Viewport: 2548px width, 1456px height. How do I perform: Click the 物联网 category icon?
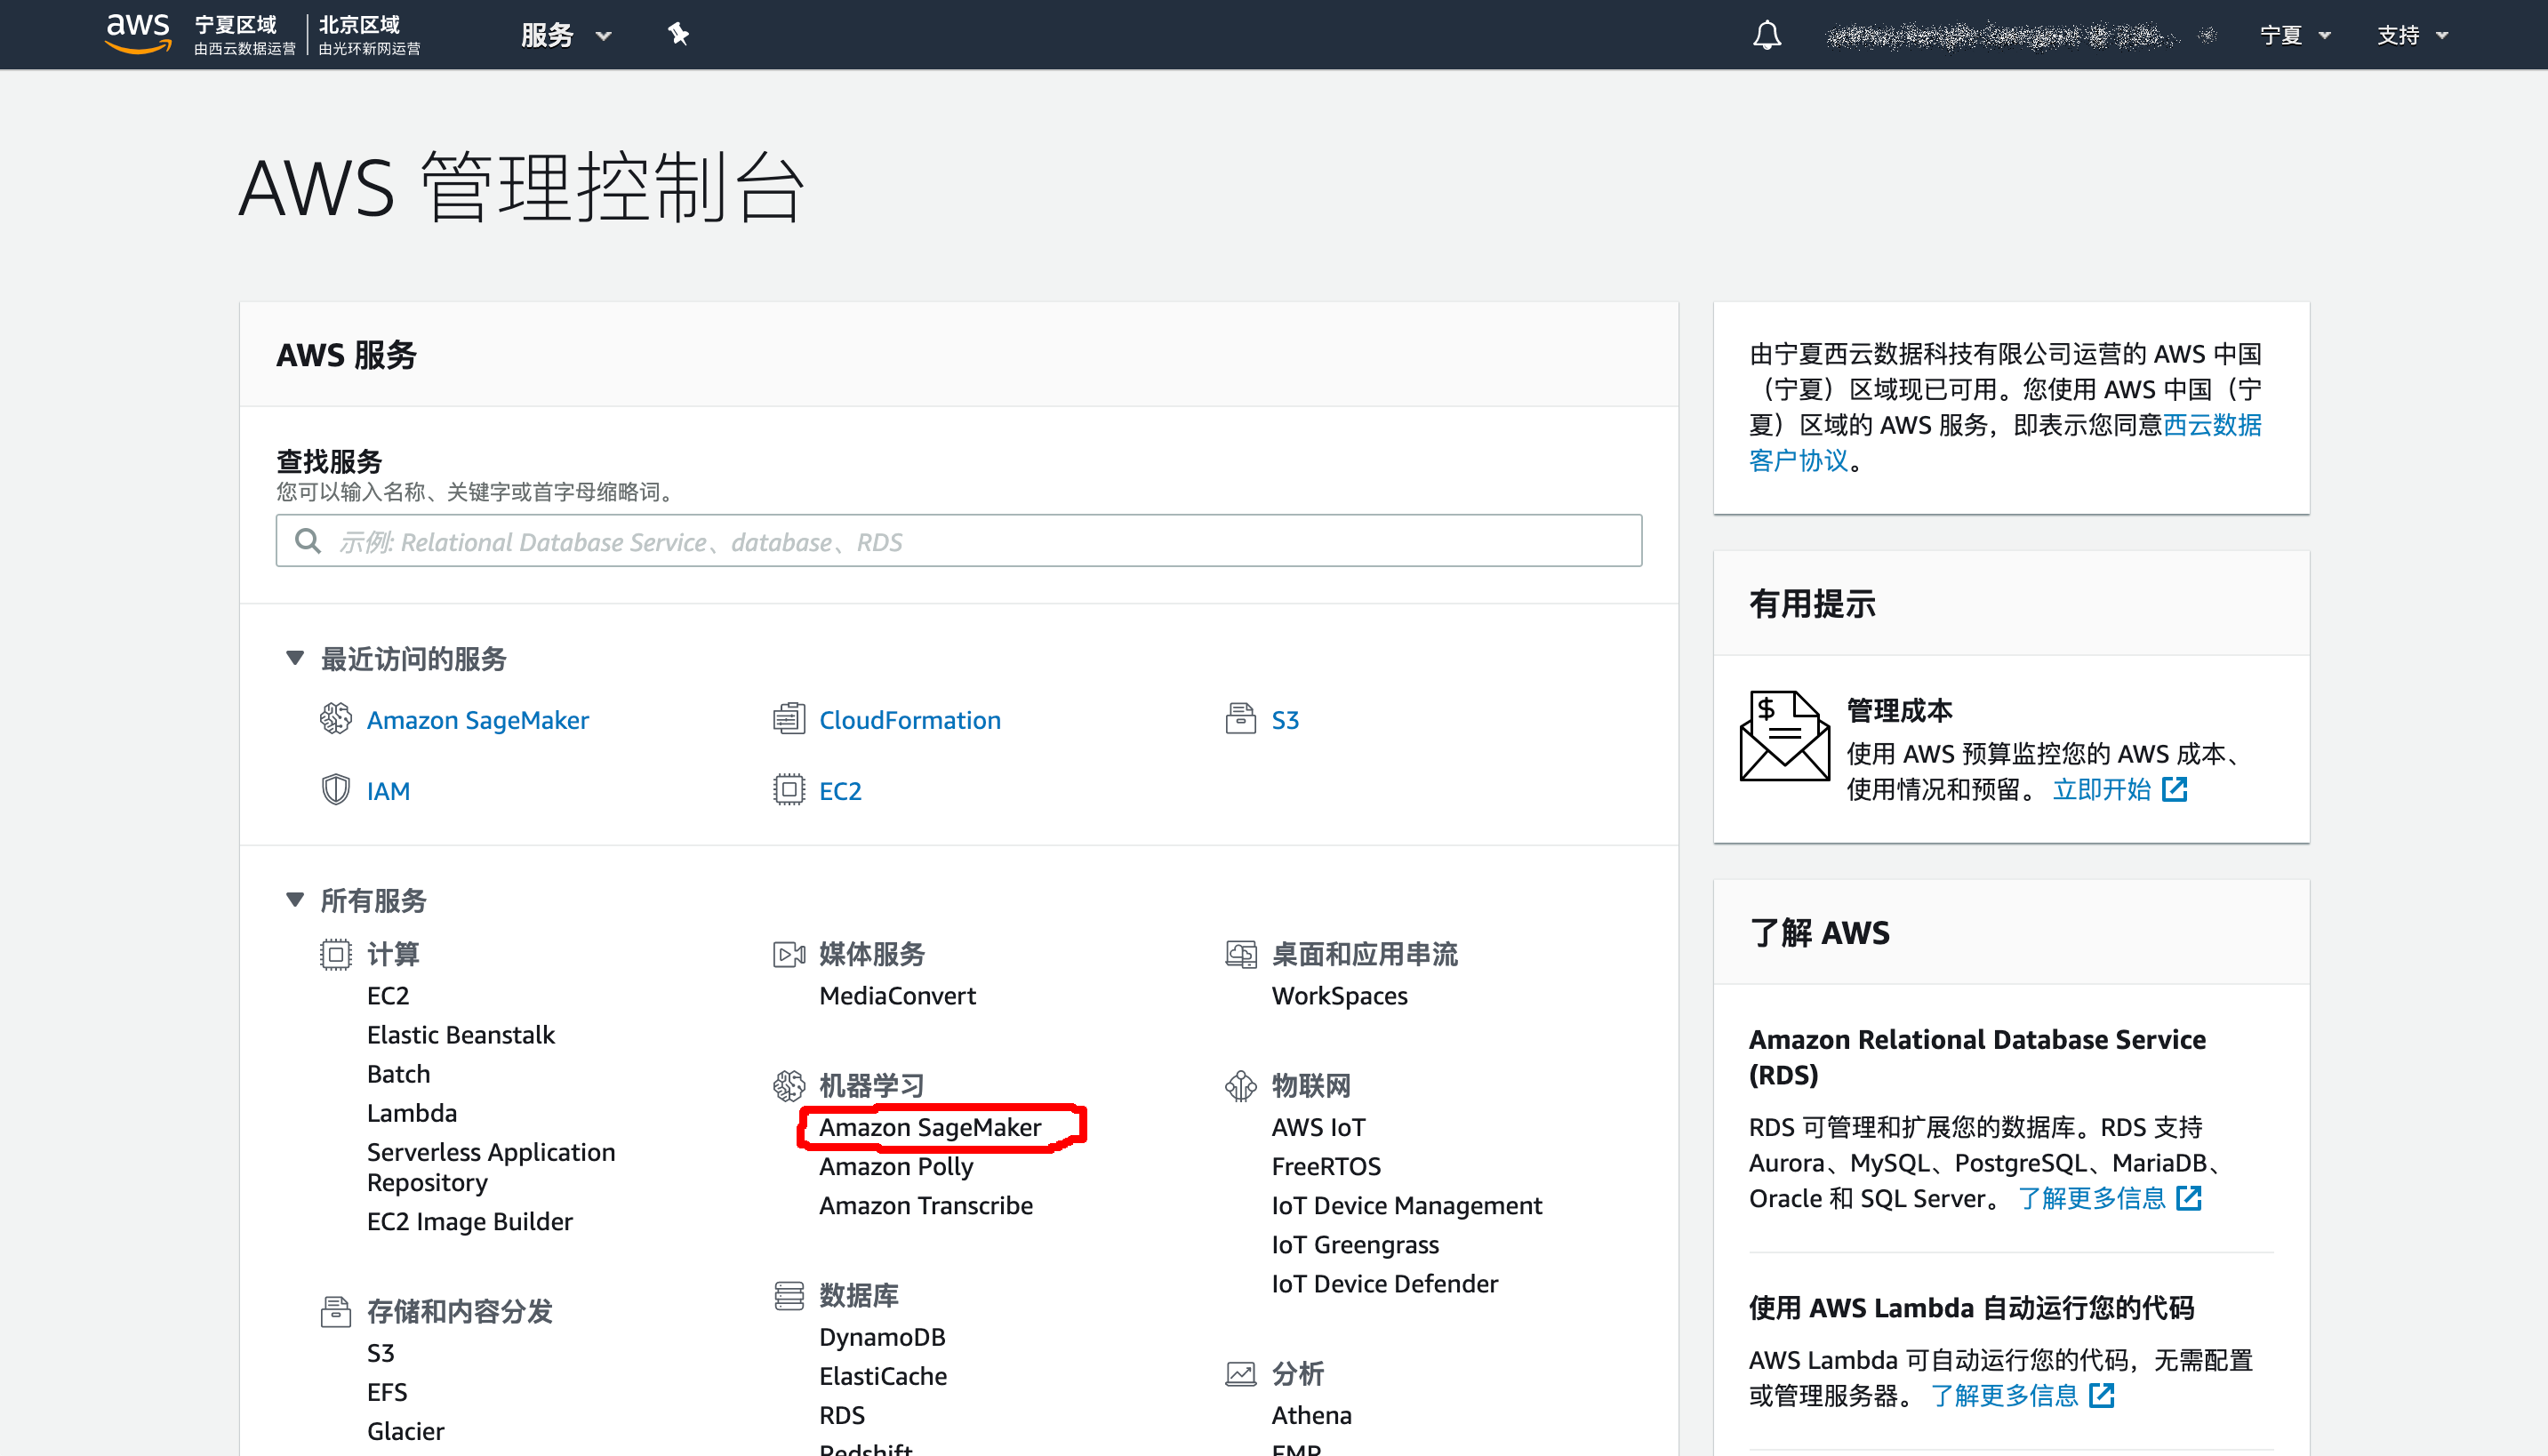pyautogui.click(x=1241, y=1085)
